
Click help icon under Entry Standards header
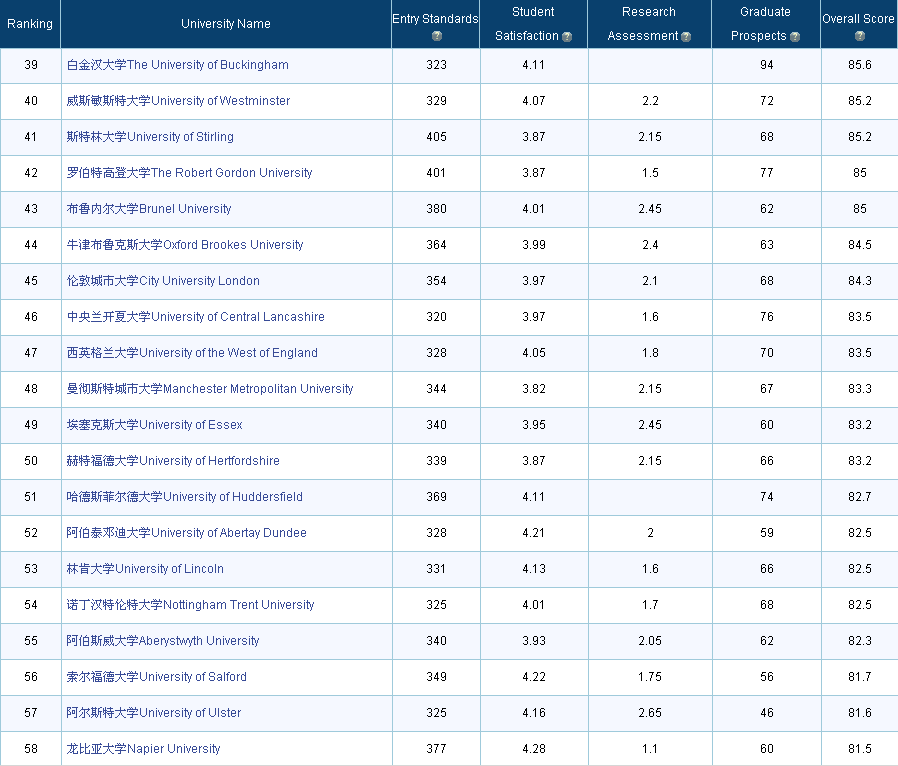pos(436,36)
